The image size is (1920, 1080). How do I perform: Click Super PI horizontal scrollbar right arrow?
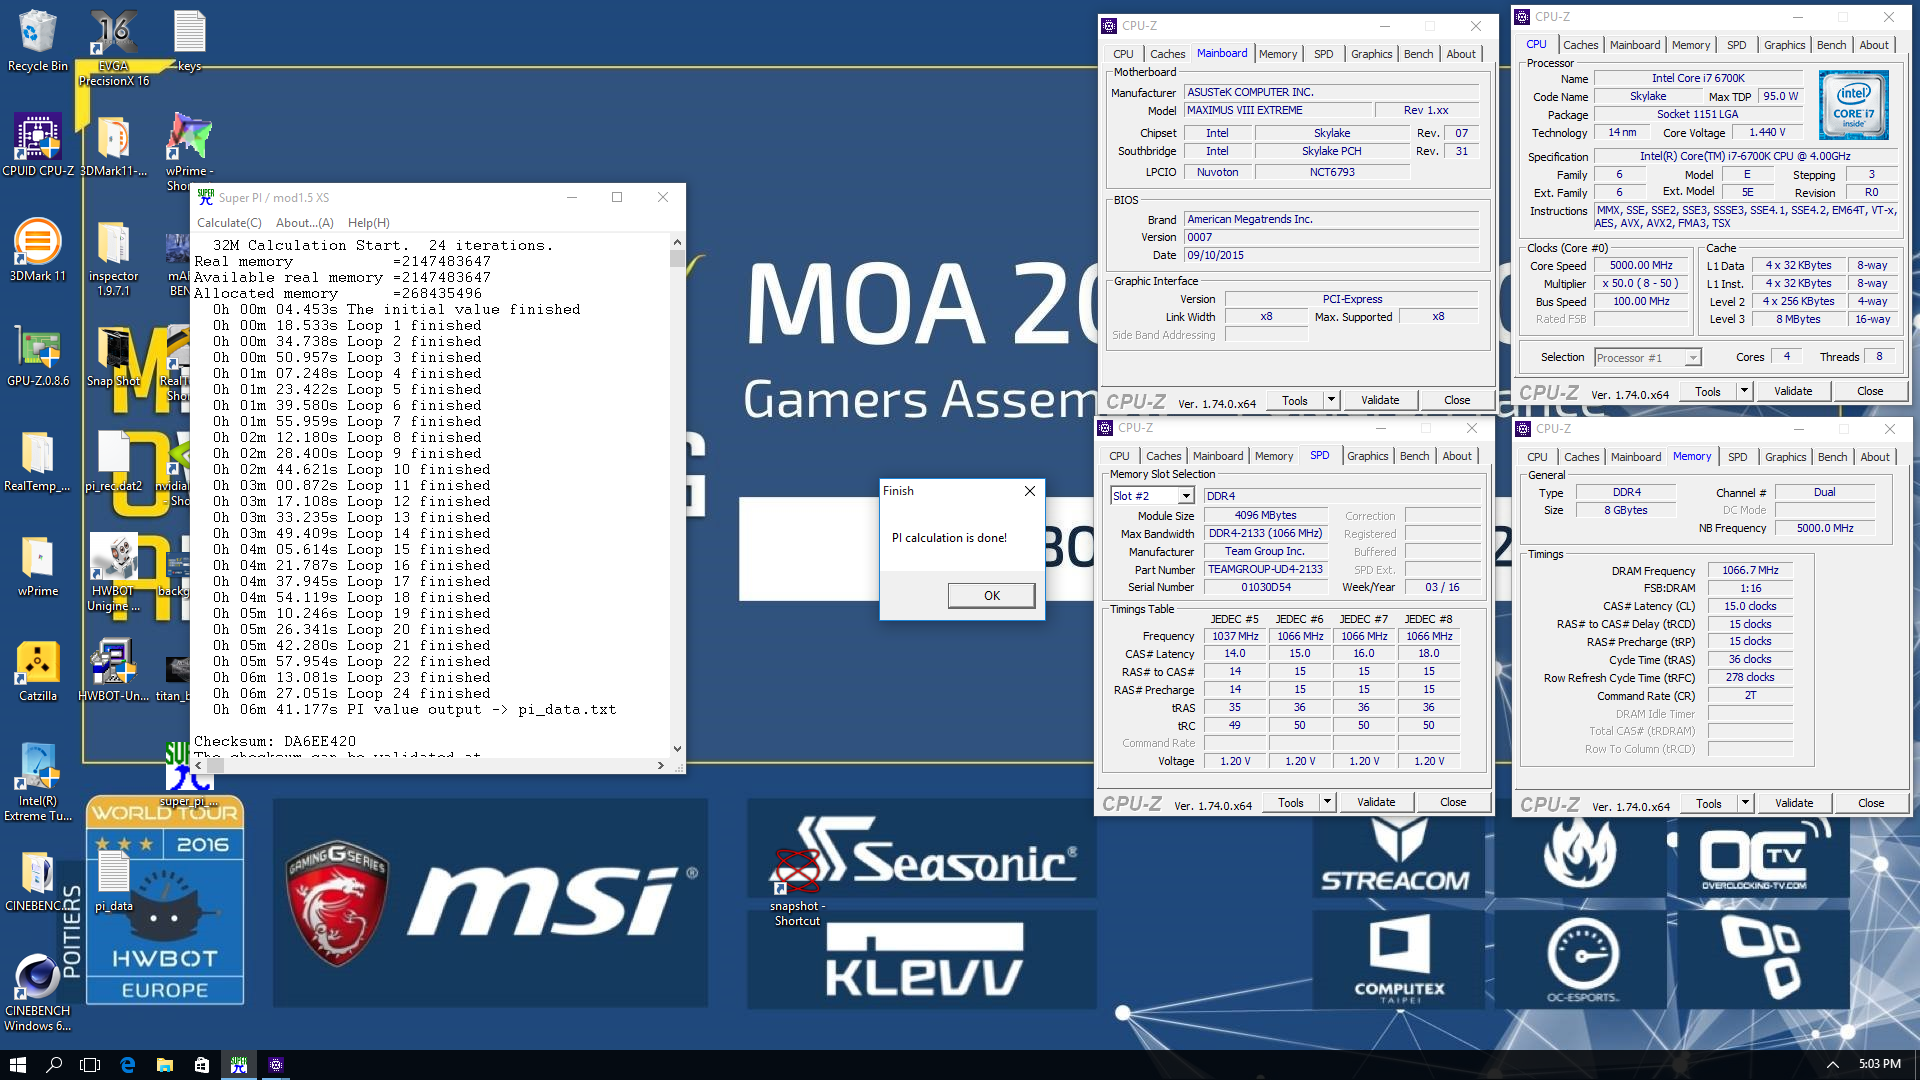coord(660,765)
